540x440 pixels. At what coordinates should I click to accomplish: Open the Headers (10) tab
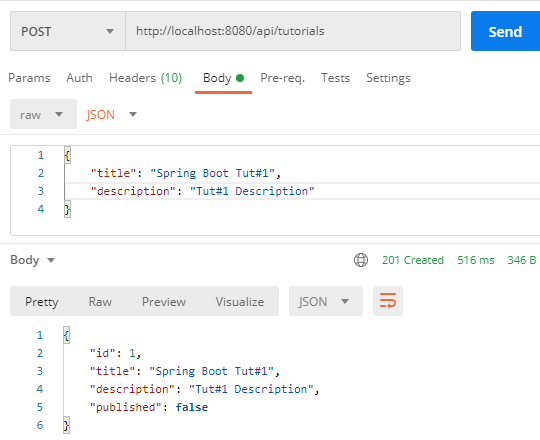[x=145, y=78]
